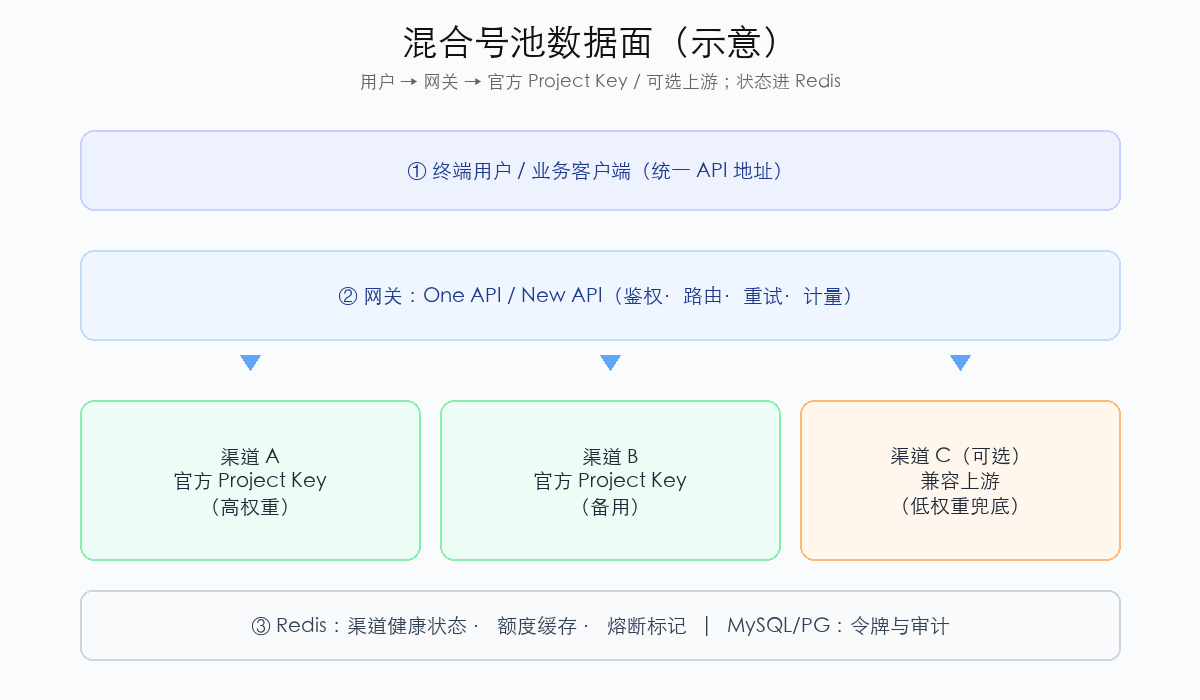
Task: Click the （低权重兜底） label in 渠道 C
Action: pos(960,506)
